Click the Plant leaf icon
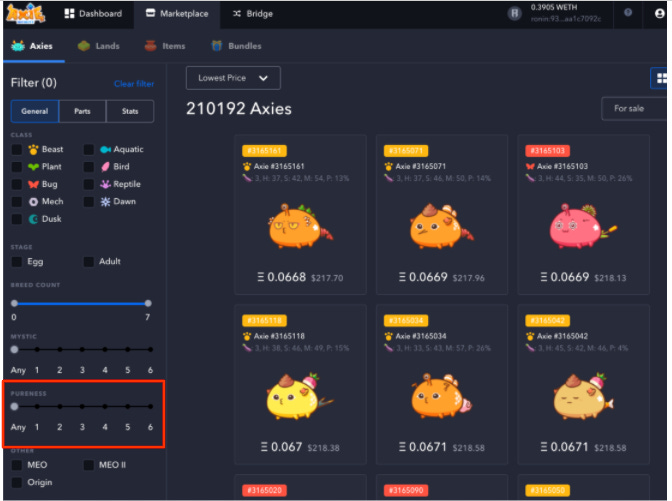 pos(33,167)
